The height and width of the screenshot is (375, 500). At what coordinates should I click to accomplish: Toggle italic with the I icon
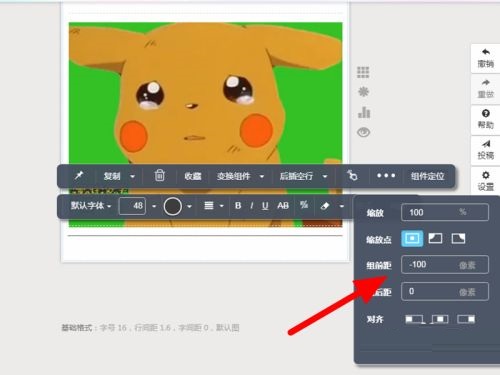(x=252, y=206)
